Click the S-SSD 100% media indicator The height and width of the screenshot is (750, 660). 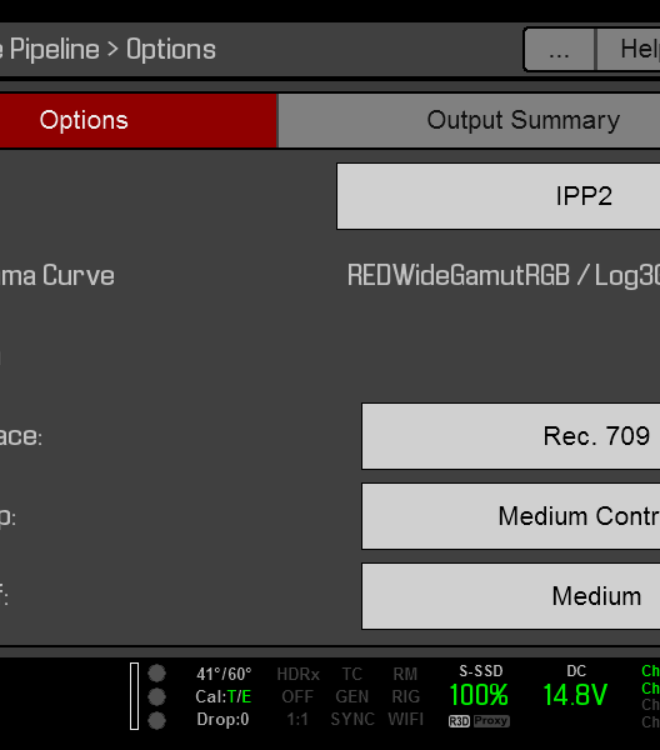480,685
